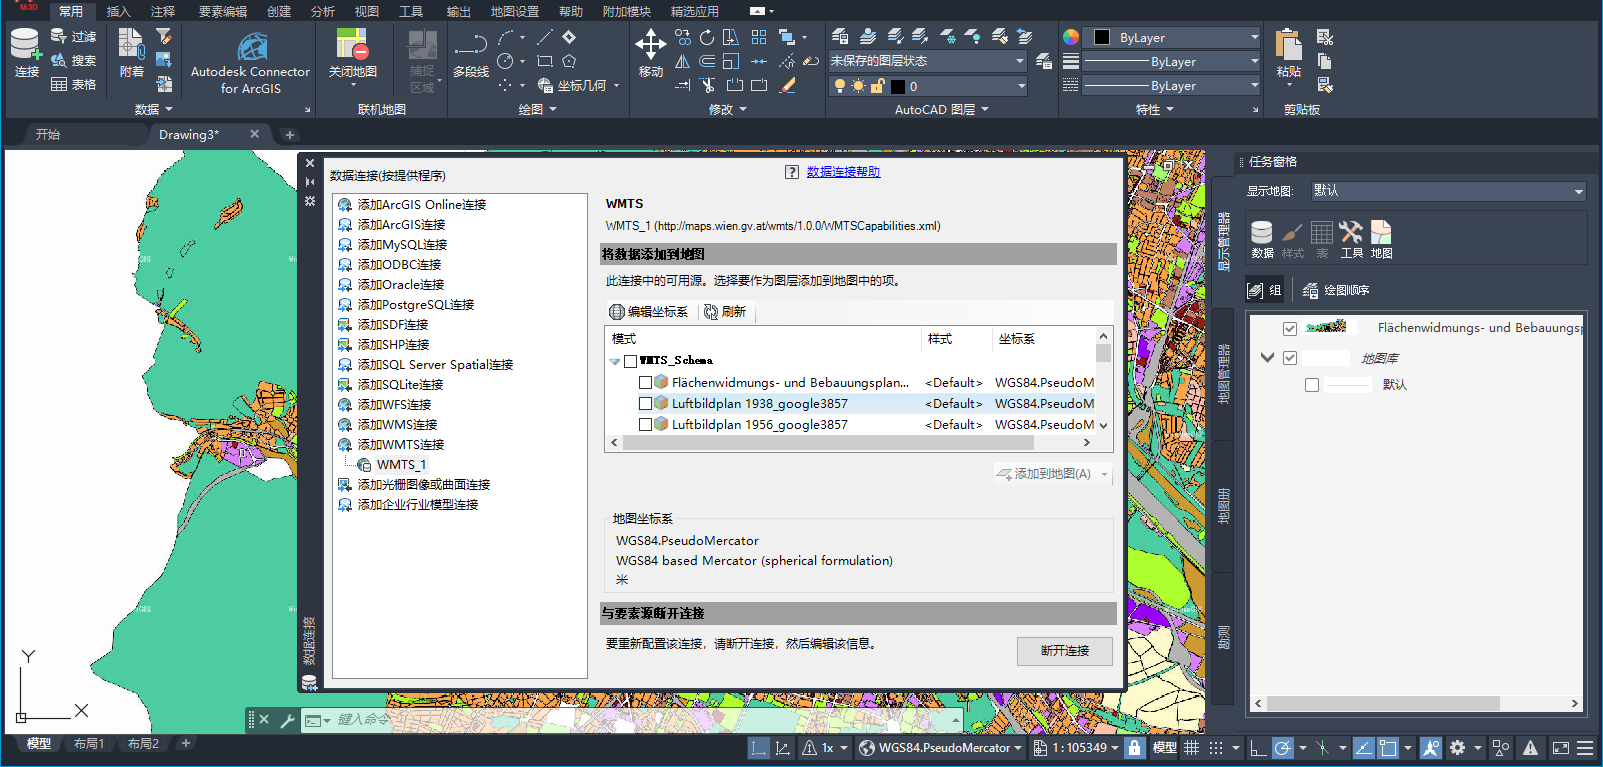
Task: Open the 工具 tools icon in task pane
Action: click(x=1351, y=240)
